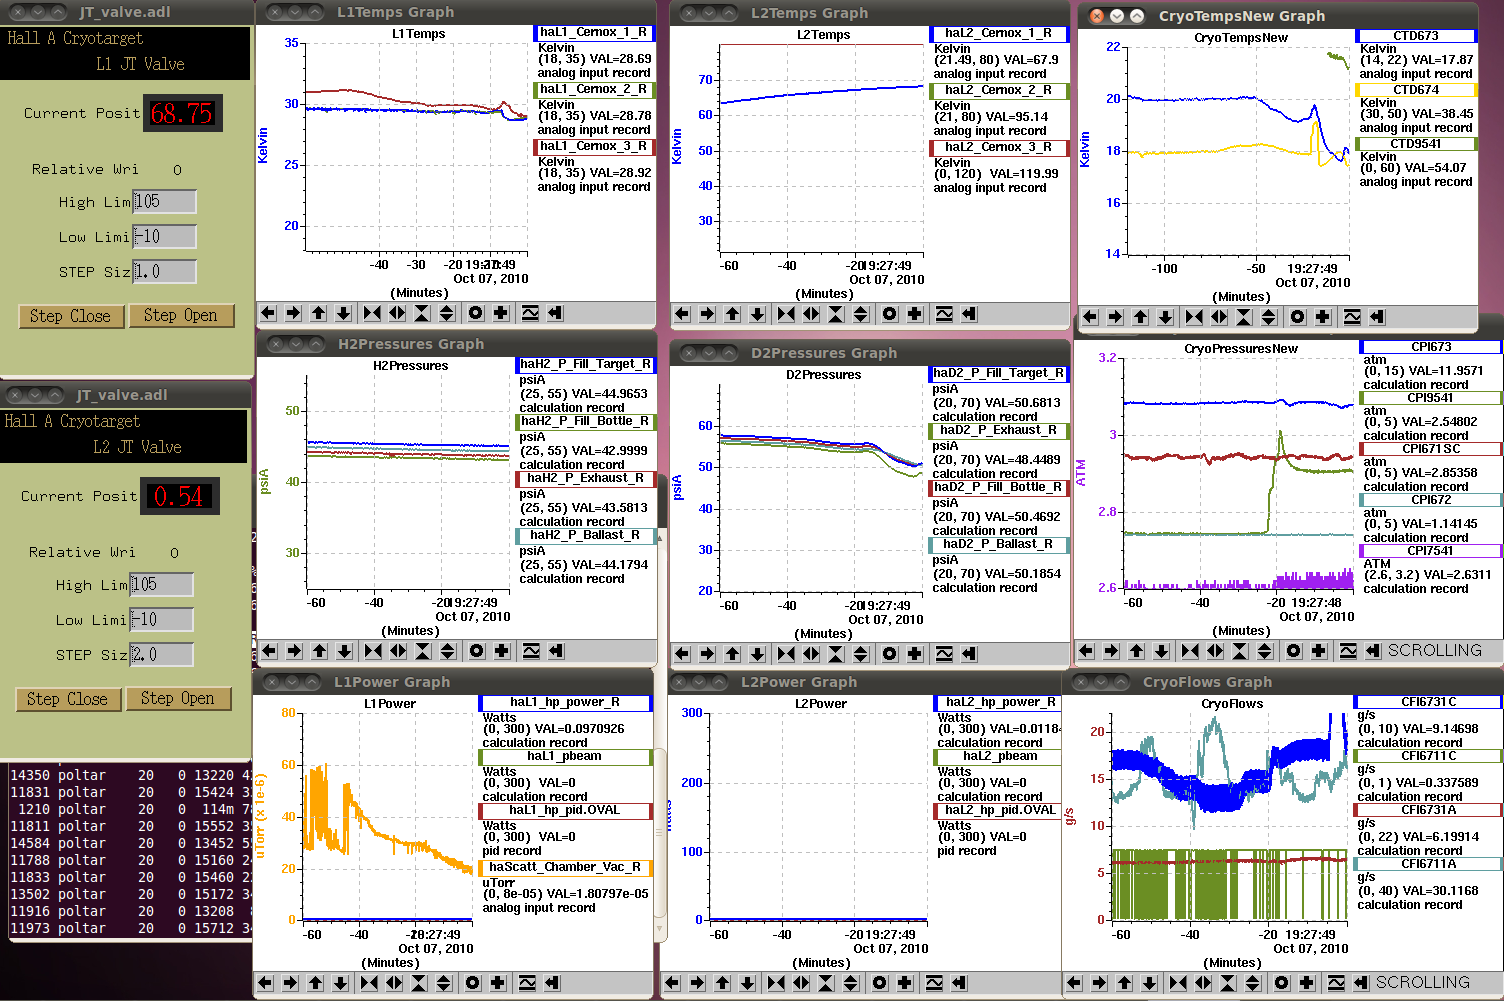The image size is (1504, 1001).
Task: Click L1 JT Valve Current Position readout 68.75
Action: 182,114
